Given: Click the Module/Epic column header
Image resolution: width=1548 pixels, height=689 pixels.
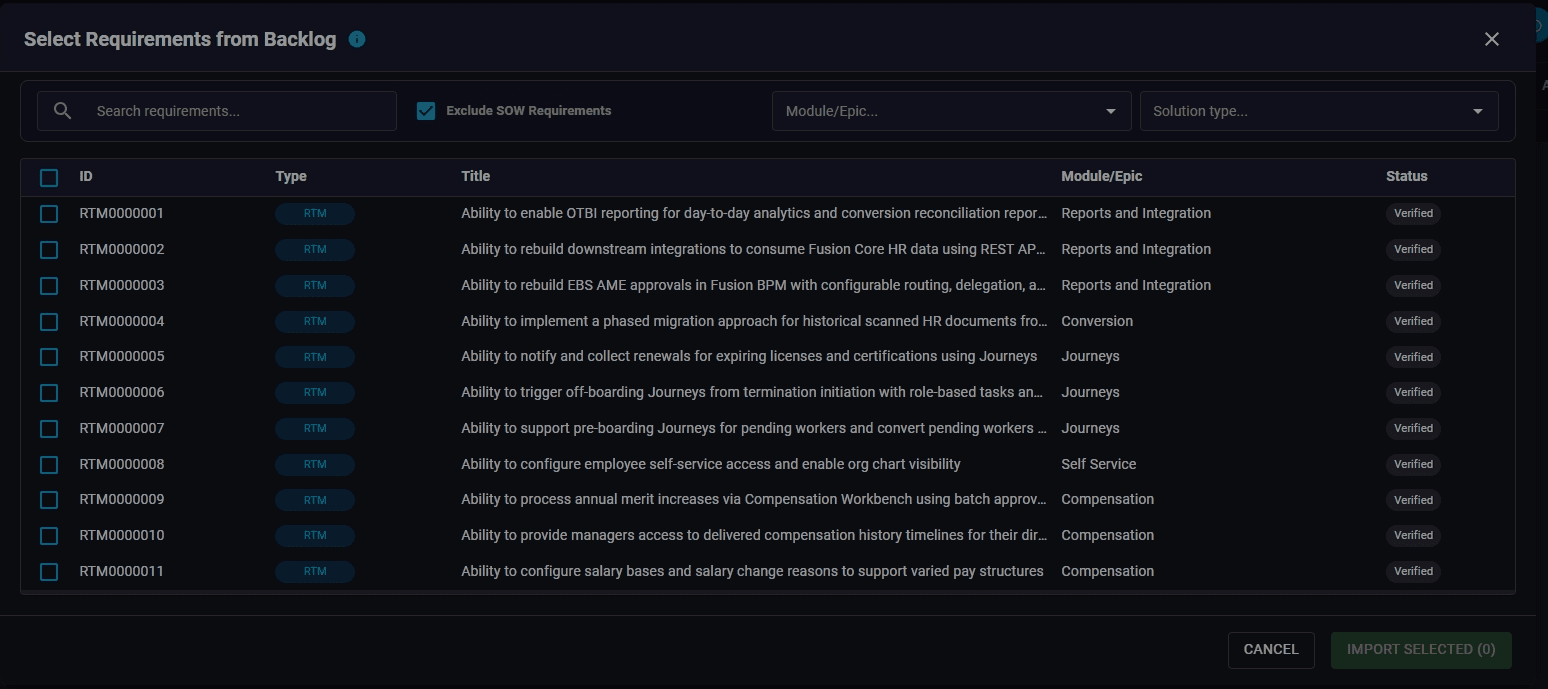Looking at the screenshot, I should coord(1102,176).
